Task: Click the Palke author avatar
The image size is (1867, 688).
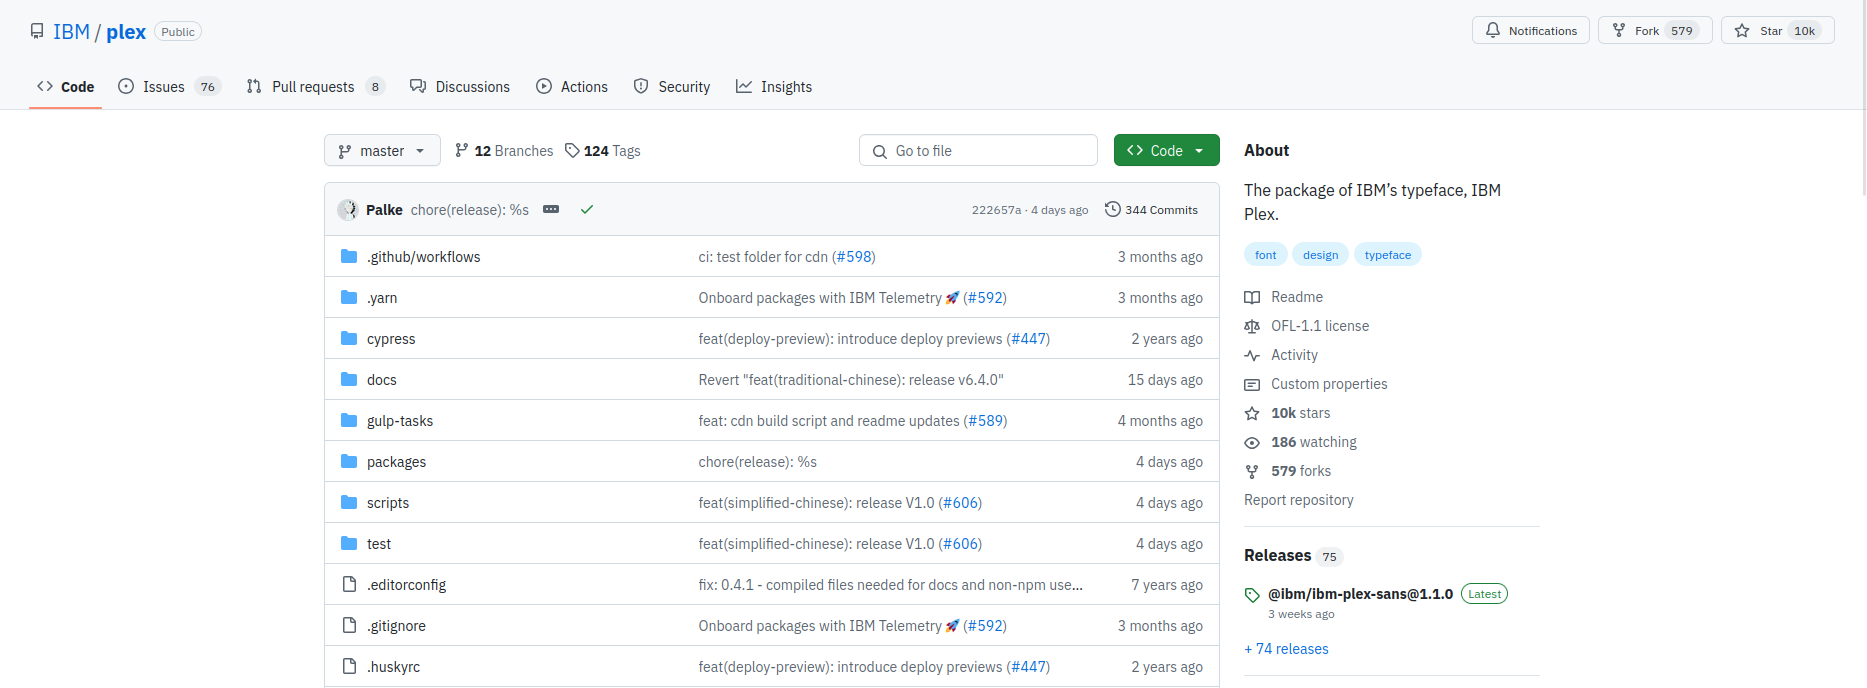Action: pos(348,210)
